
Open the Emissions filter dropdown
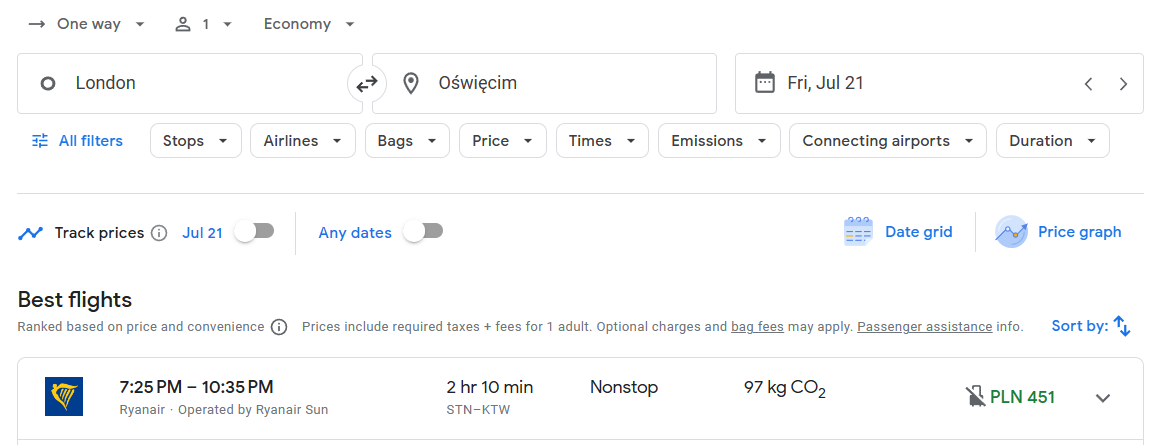click(719, 141)
